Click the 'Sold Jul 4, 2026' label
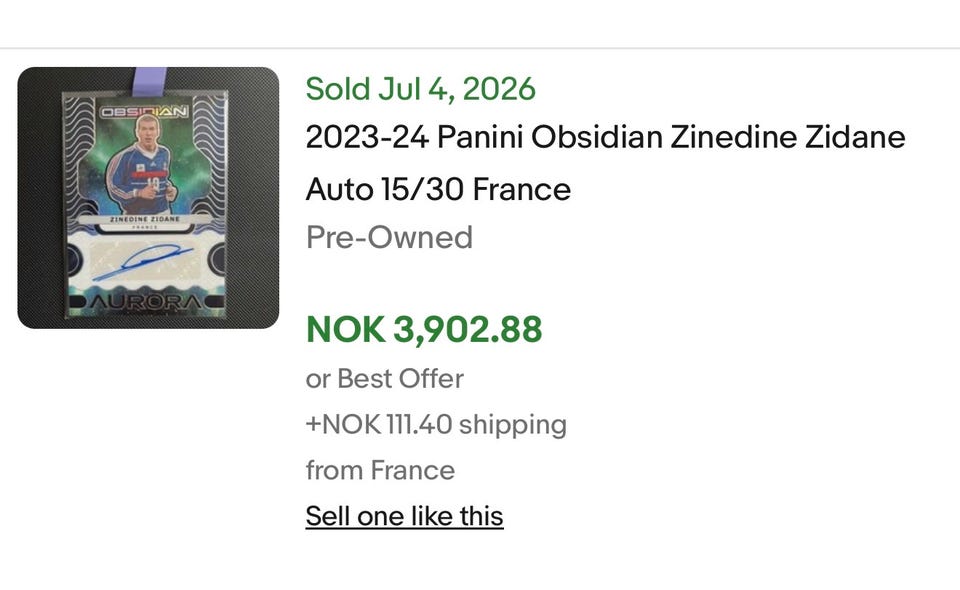Viewport: 960px width, 590px height. point(421,89)
